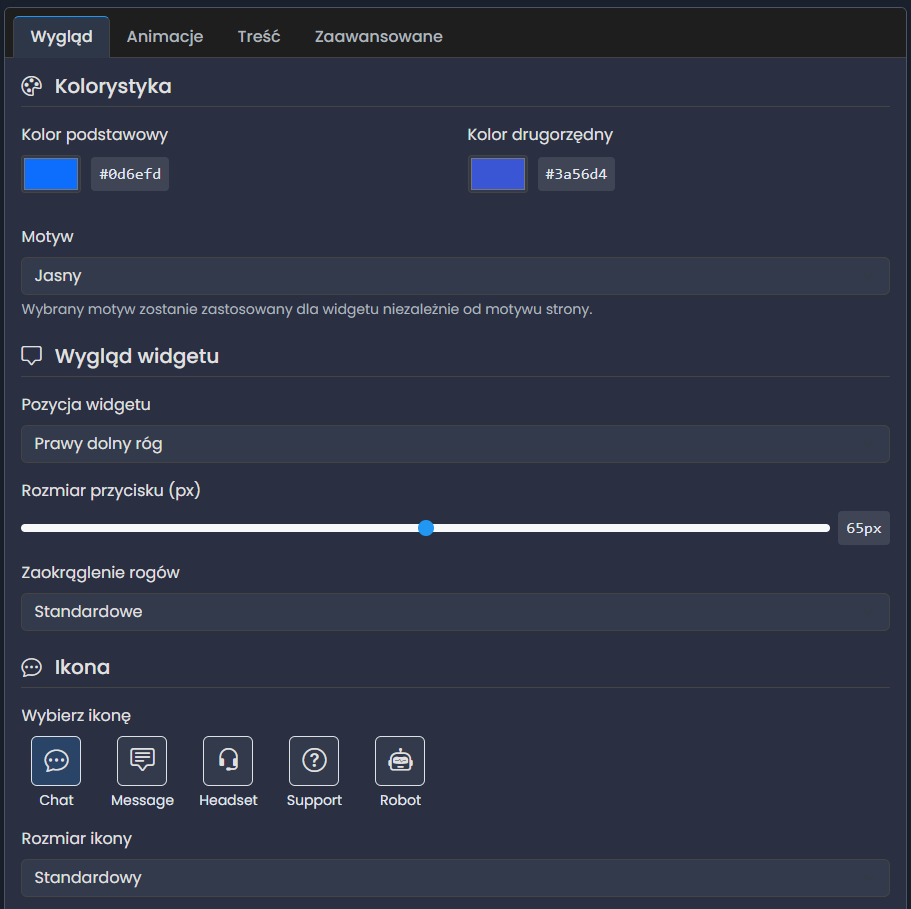Select the Support question mark icon
Screen dimensions: 911x909
pos(314,761)
